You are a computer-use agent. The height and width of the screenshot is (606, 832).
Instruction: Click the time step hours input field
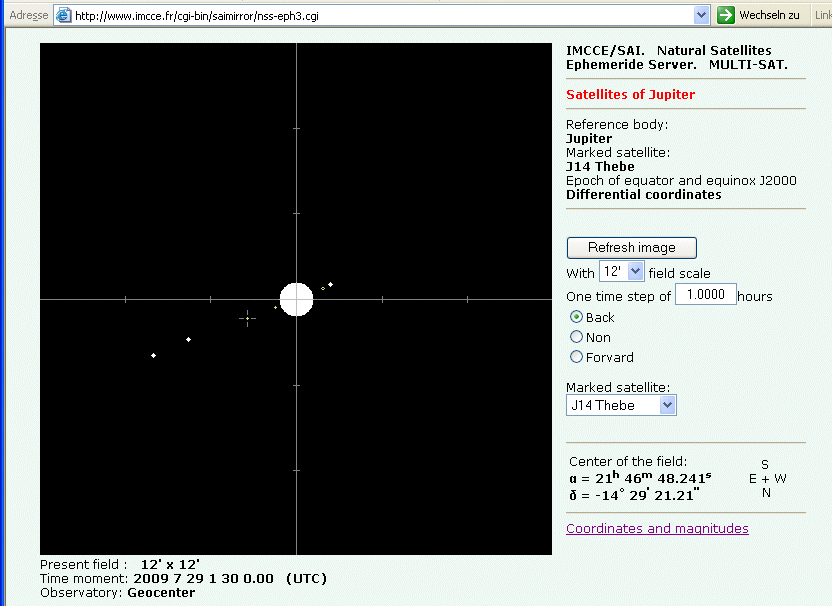706,295
